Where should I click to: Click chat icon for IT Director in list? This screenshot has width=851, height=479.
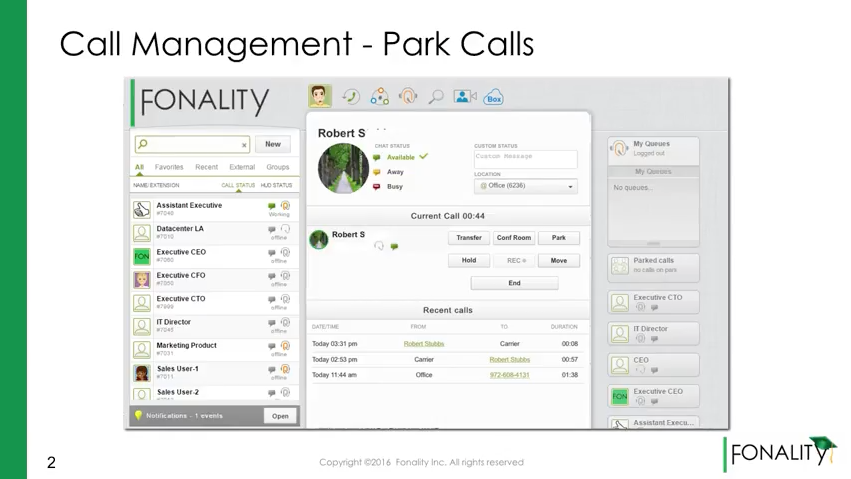click(x=271, y=323)
